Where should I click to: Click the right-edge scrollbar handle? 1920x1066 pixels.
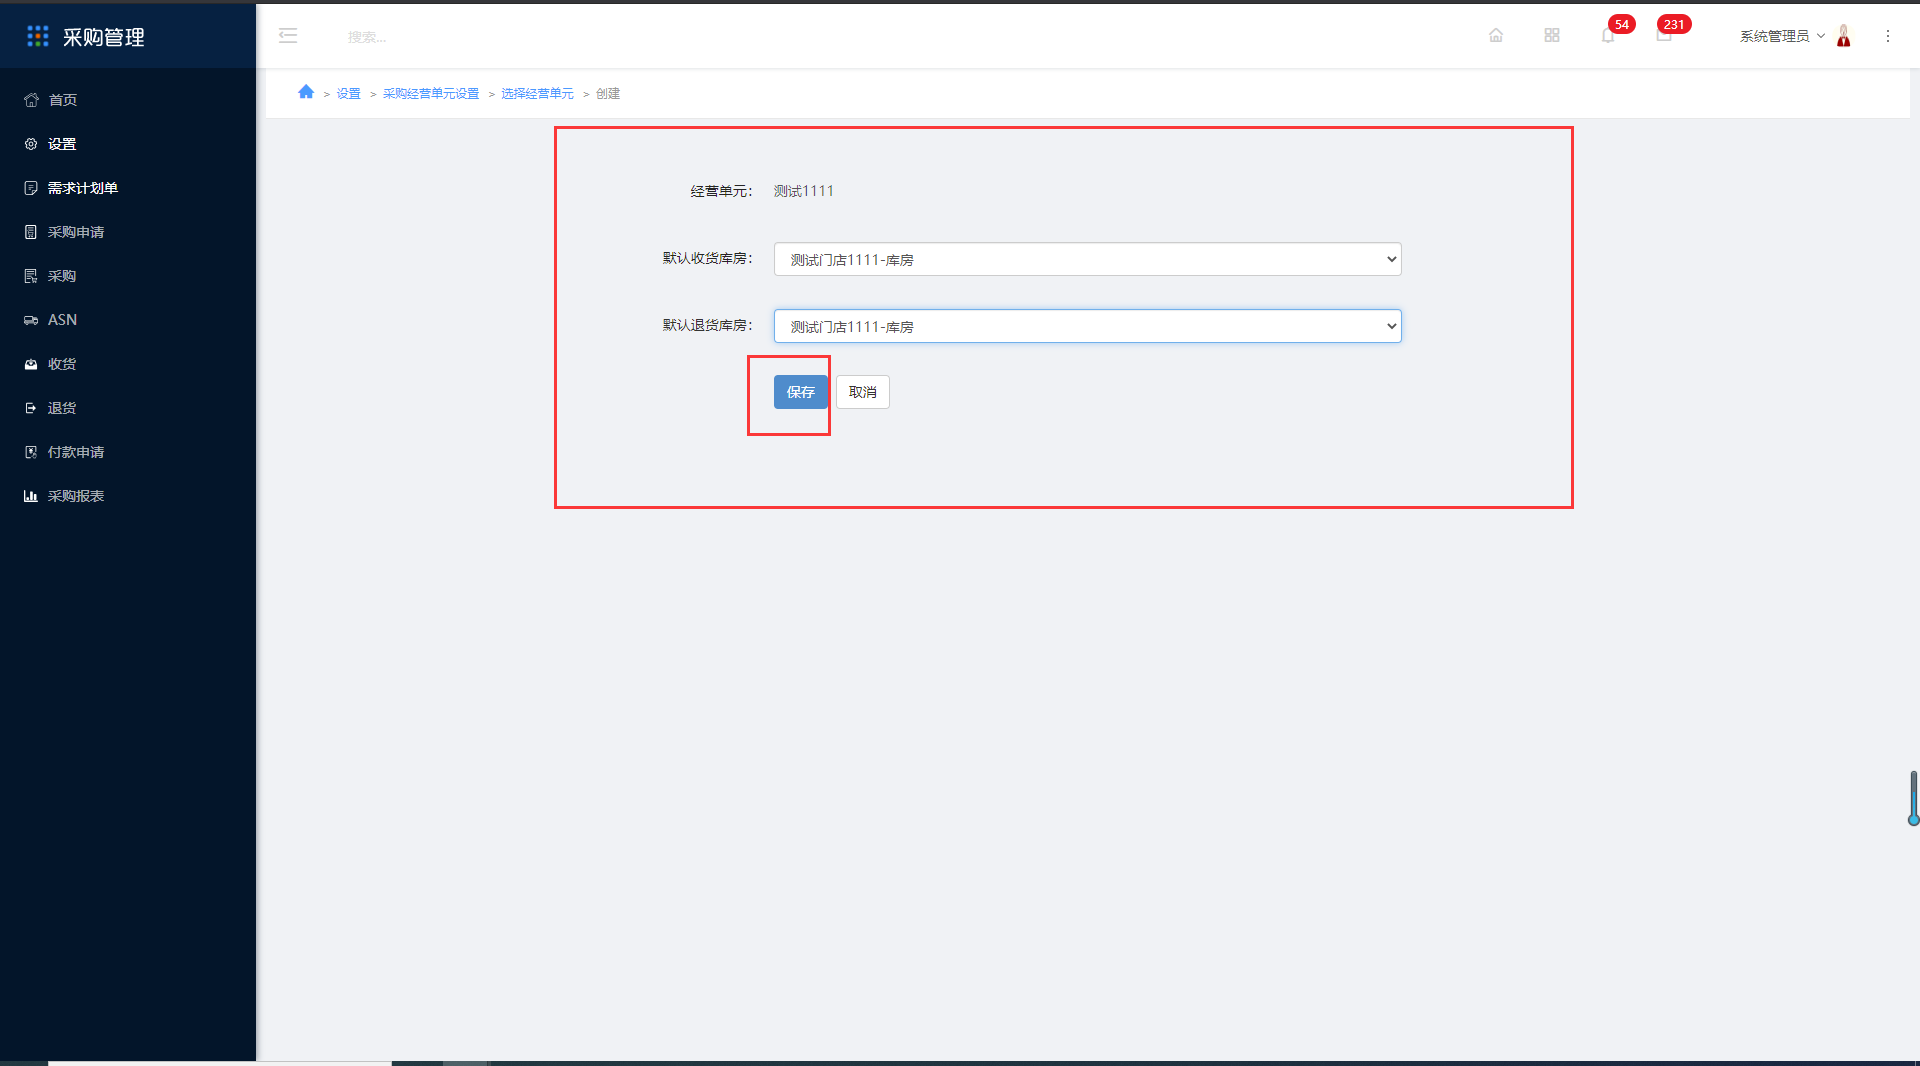(1913, 798)
